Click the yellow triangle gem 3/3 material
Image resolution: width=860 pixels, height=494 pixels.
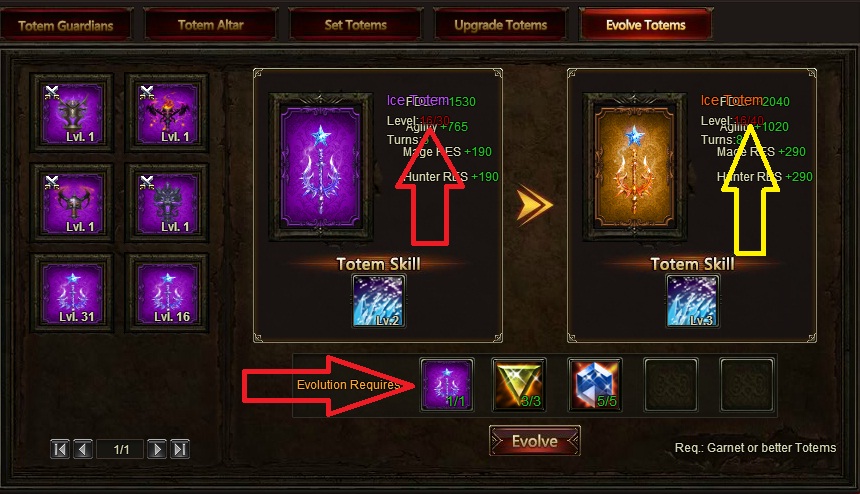tap(519, 385)
